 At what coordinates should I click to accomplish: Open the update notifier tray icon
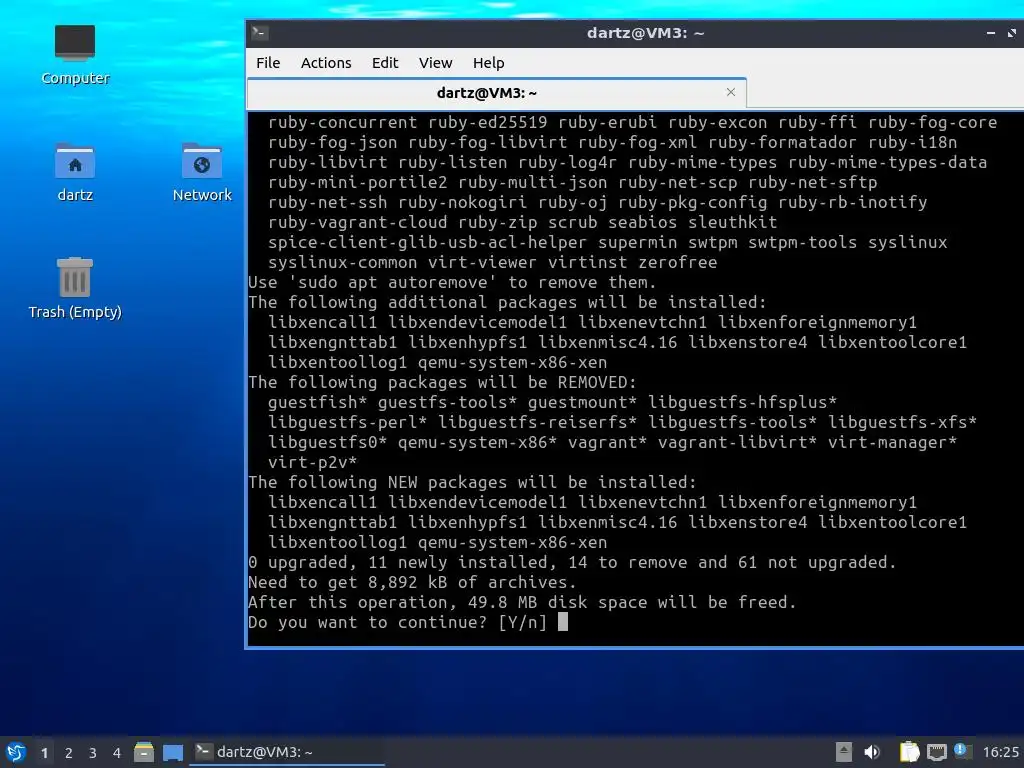coord(961,751)
